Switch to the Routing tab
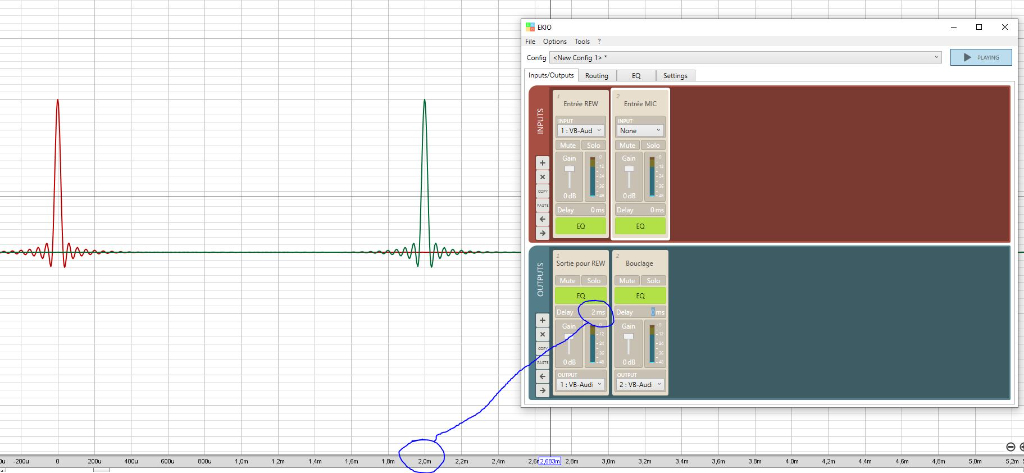 [x=596, y=76]
